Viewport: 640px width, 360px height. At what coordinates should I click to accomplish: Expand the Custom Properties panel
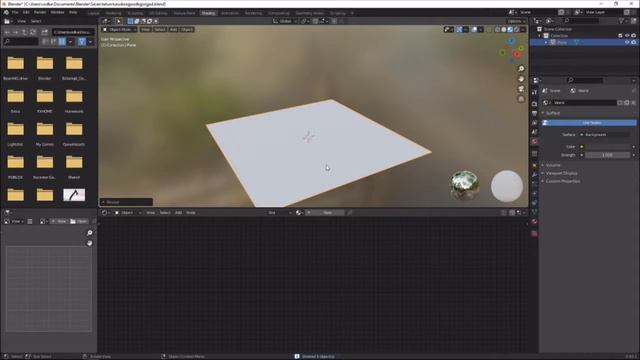561,181
